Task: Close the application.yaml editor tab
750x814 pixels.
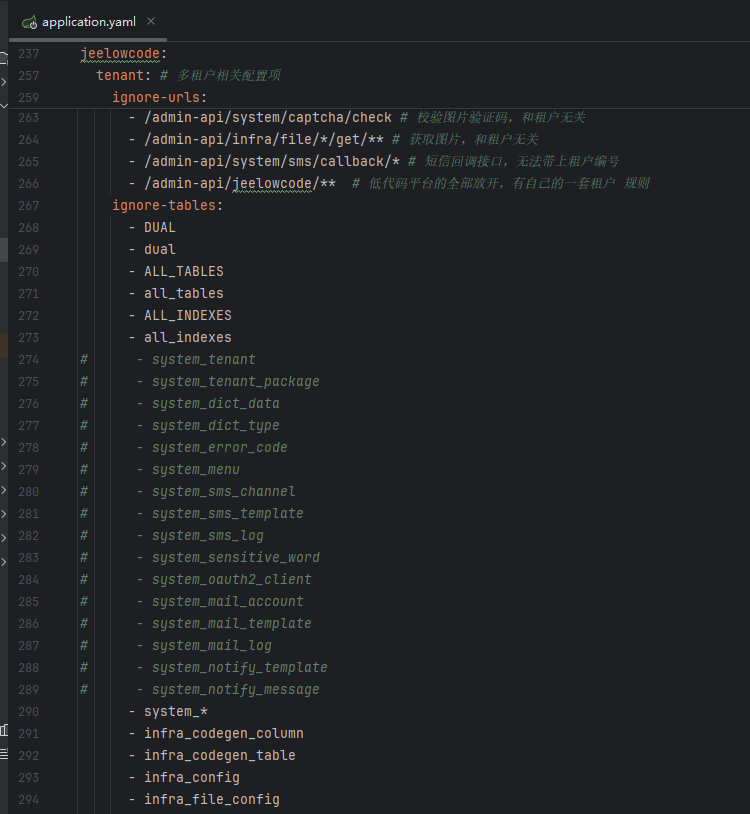Action: (151, 21)
